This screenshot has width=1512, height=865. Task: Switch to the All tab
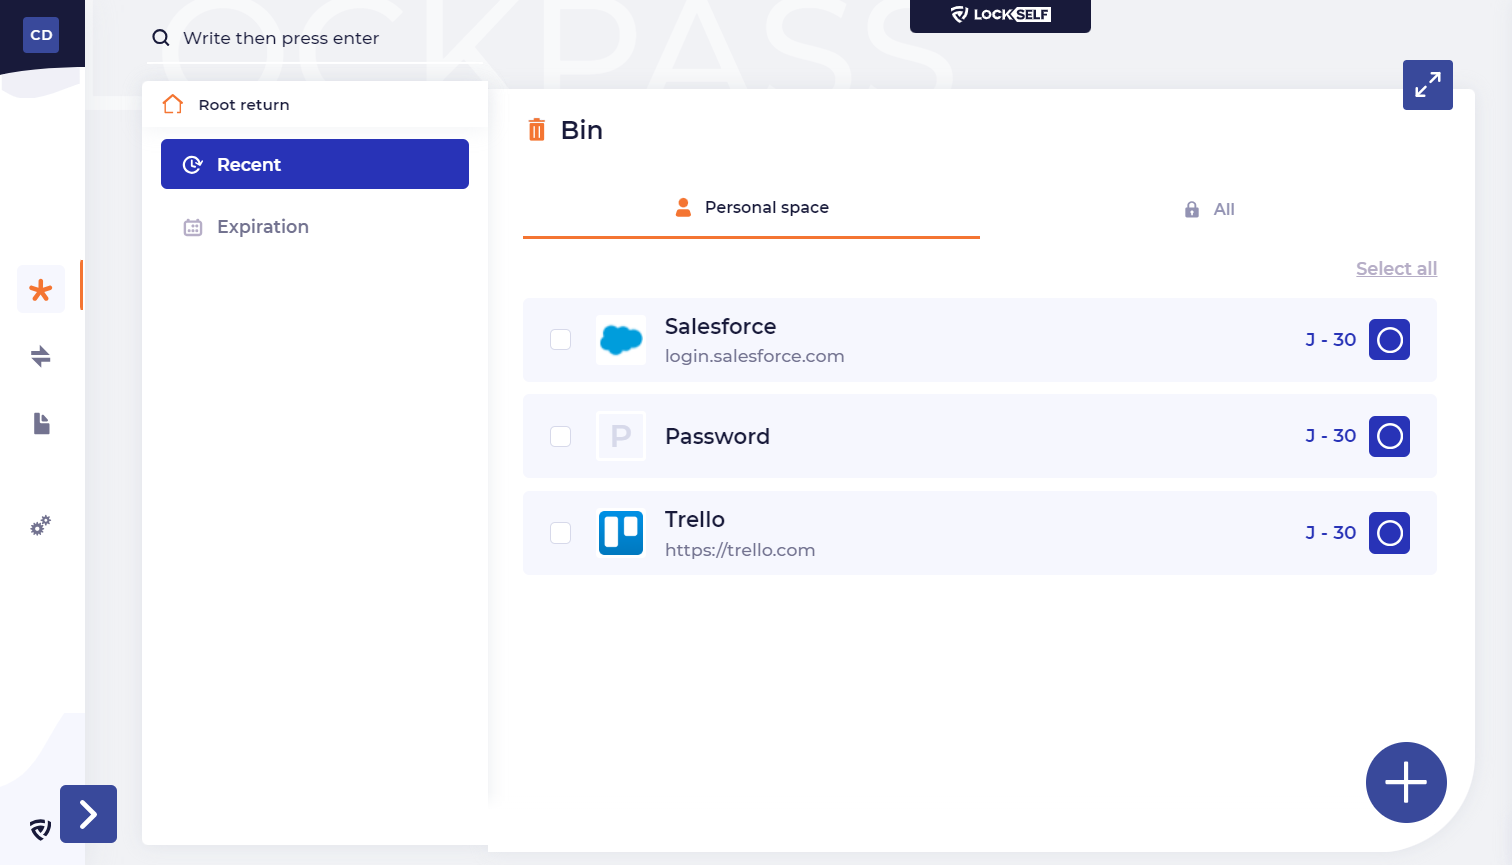pos(1209,209)
